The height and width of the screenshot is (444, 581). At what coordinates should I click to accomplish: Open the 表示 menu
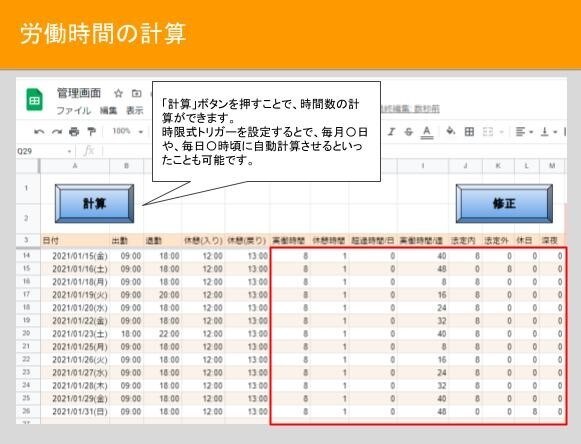pos(135,110)
